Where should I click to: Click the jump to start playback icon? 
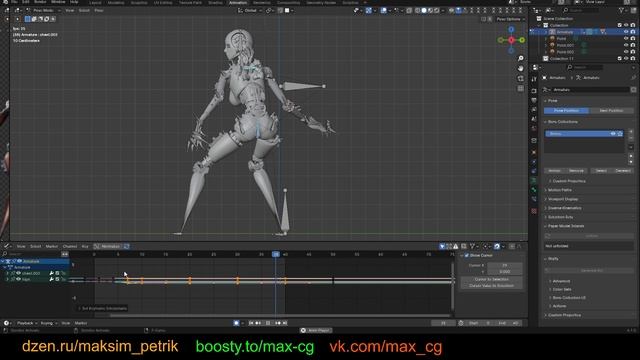pos(251,323)
